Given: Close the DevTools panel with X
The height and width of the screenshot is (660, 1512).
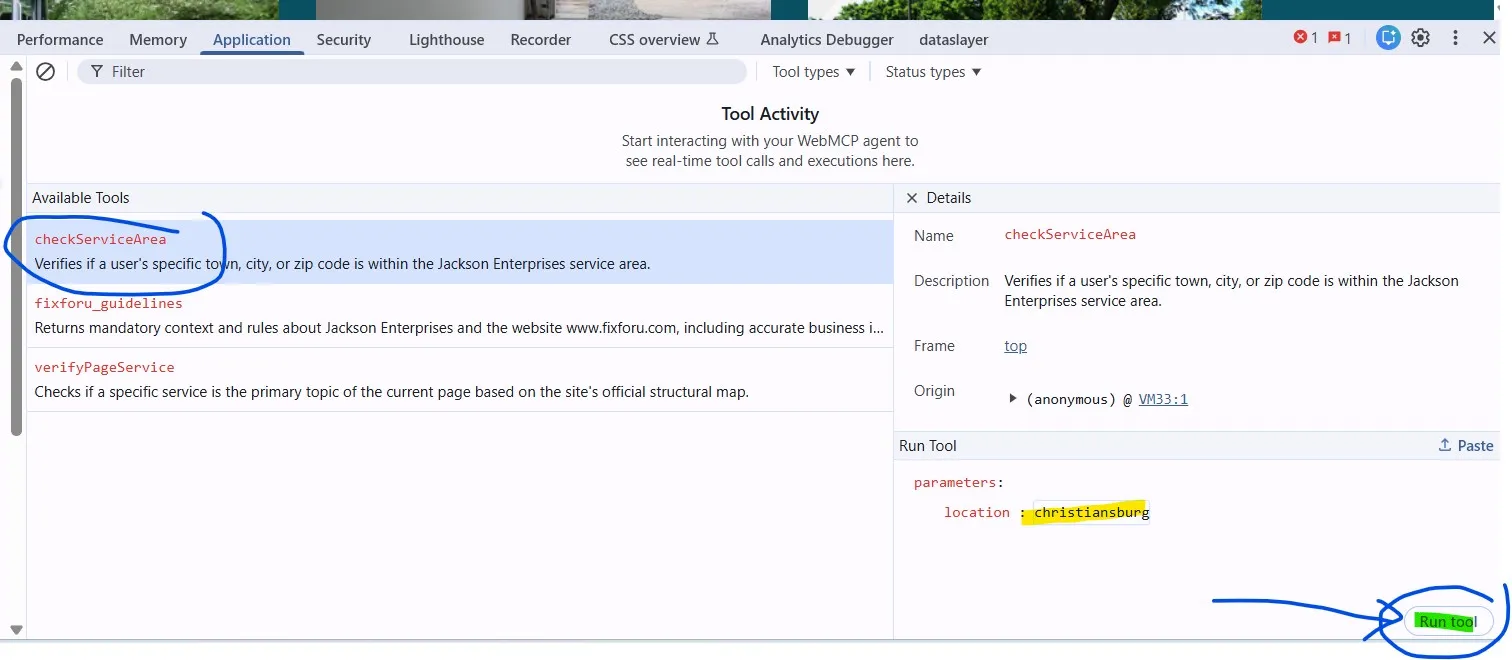Looking at the screenshot, I should 1489,38.
